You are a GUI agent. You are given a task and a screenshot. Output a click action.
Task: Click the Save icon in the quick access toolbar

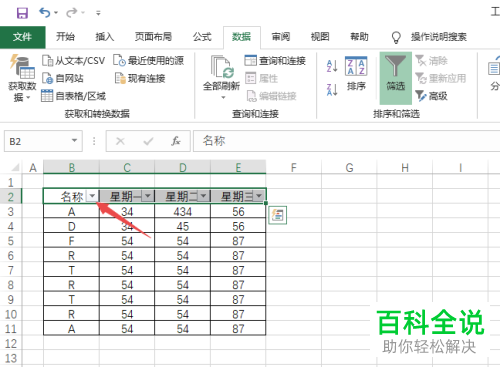click(22, 13)
